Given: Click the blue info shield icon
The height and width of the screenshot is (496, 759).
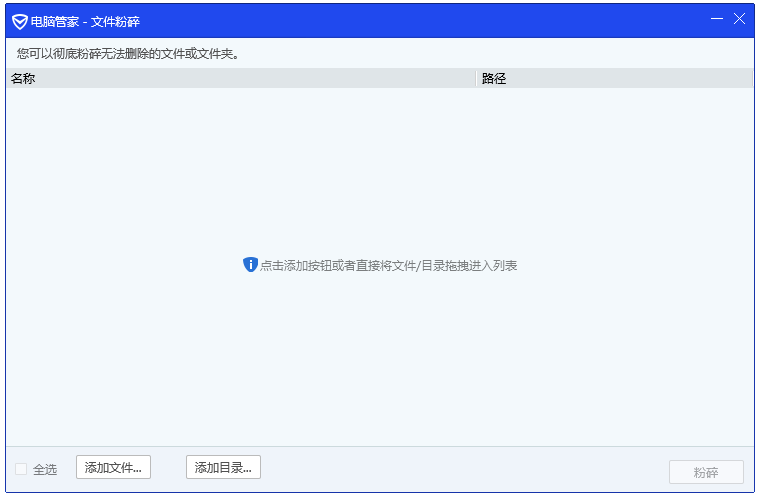Looking at the screenshot, I should point(250,265).
